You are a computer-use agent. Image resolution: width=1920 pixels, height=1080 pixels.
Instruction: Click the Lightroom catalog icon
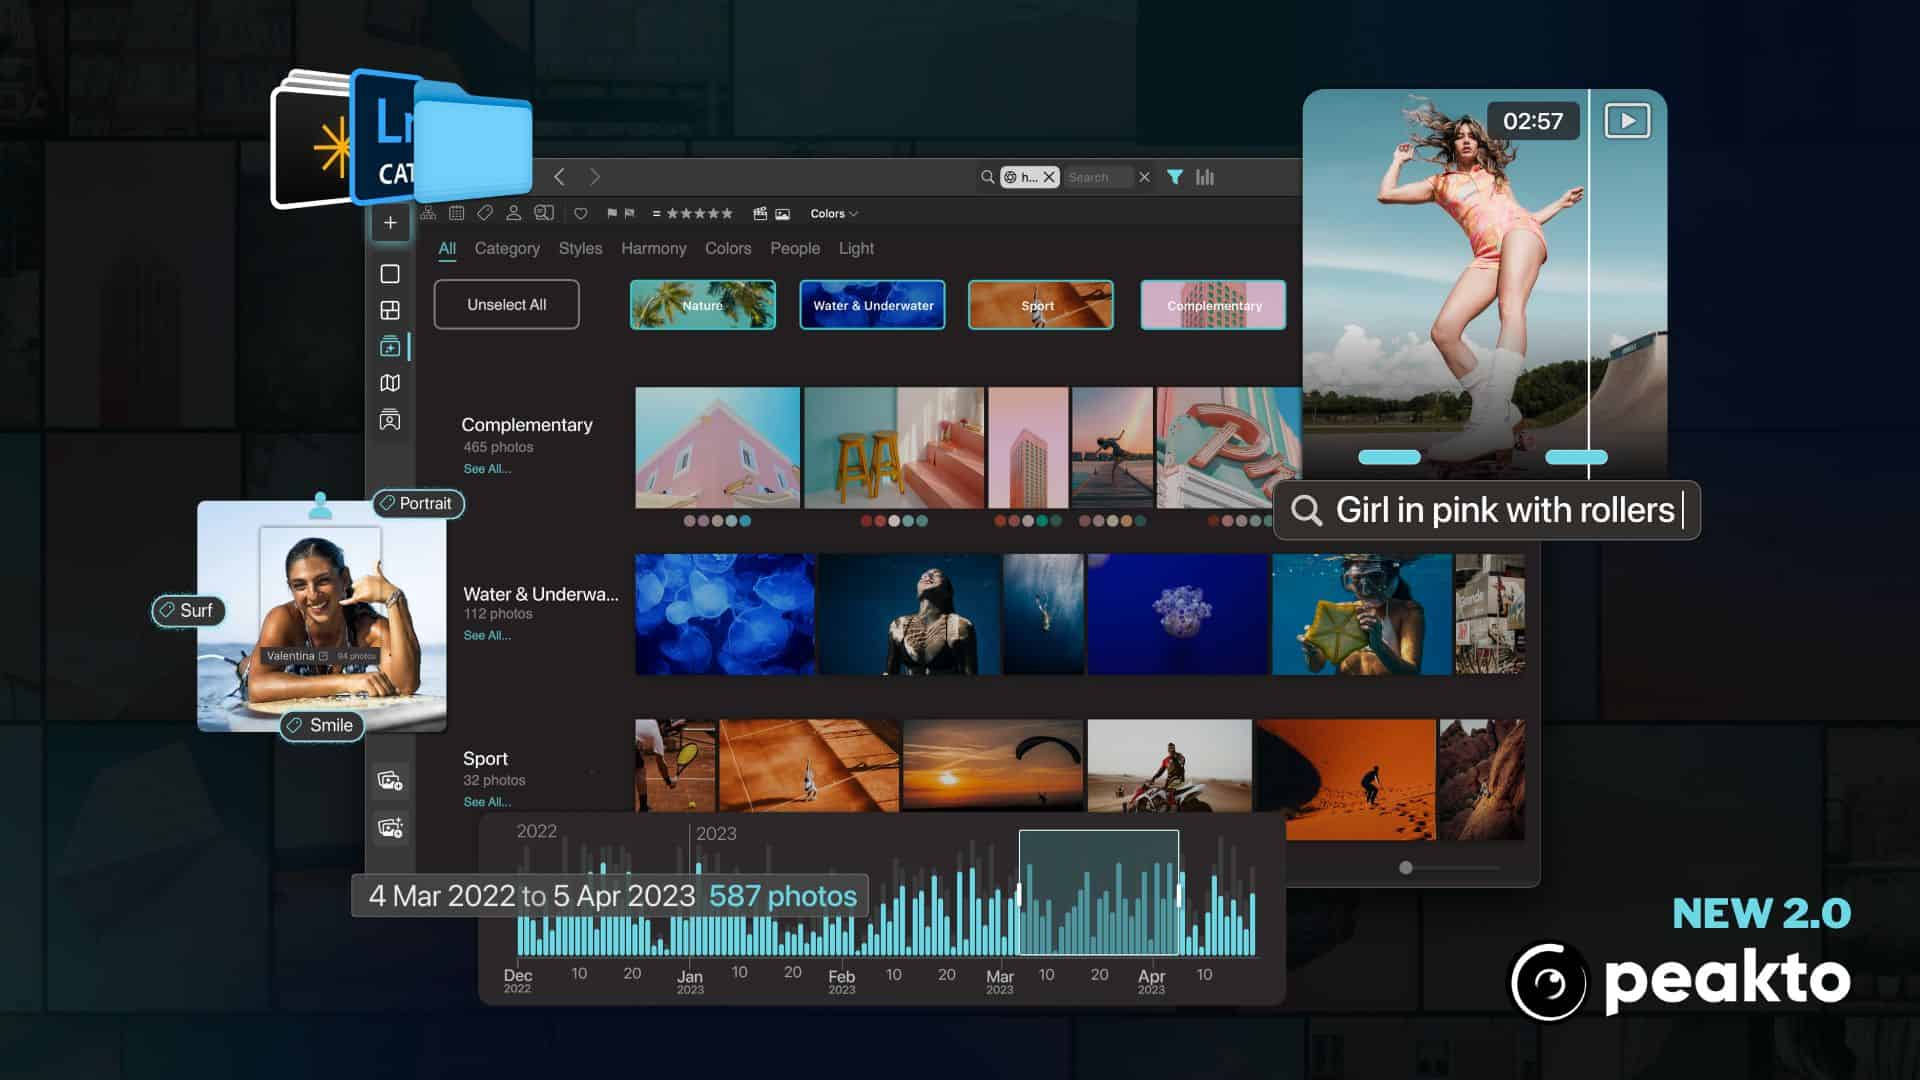coord(385,138)
